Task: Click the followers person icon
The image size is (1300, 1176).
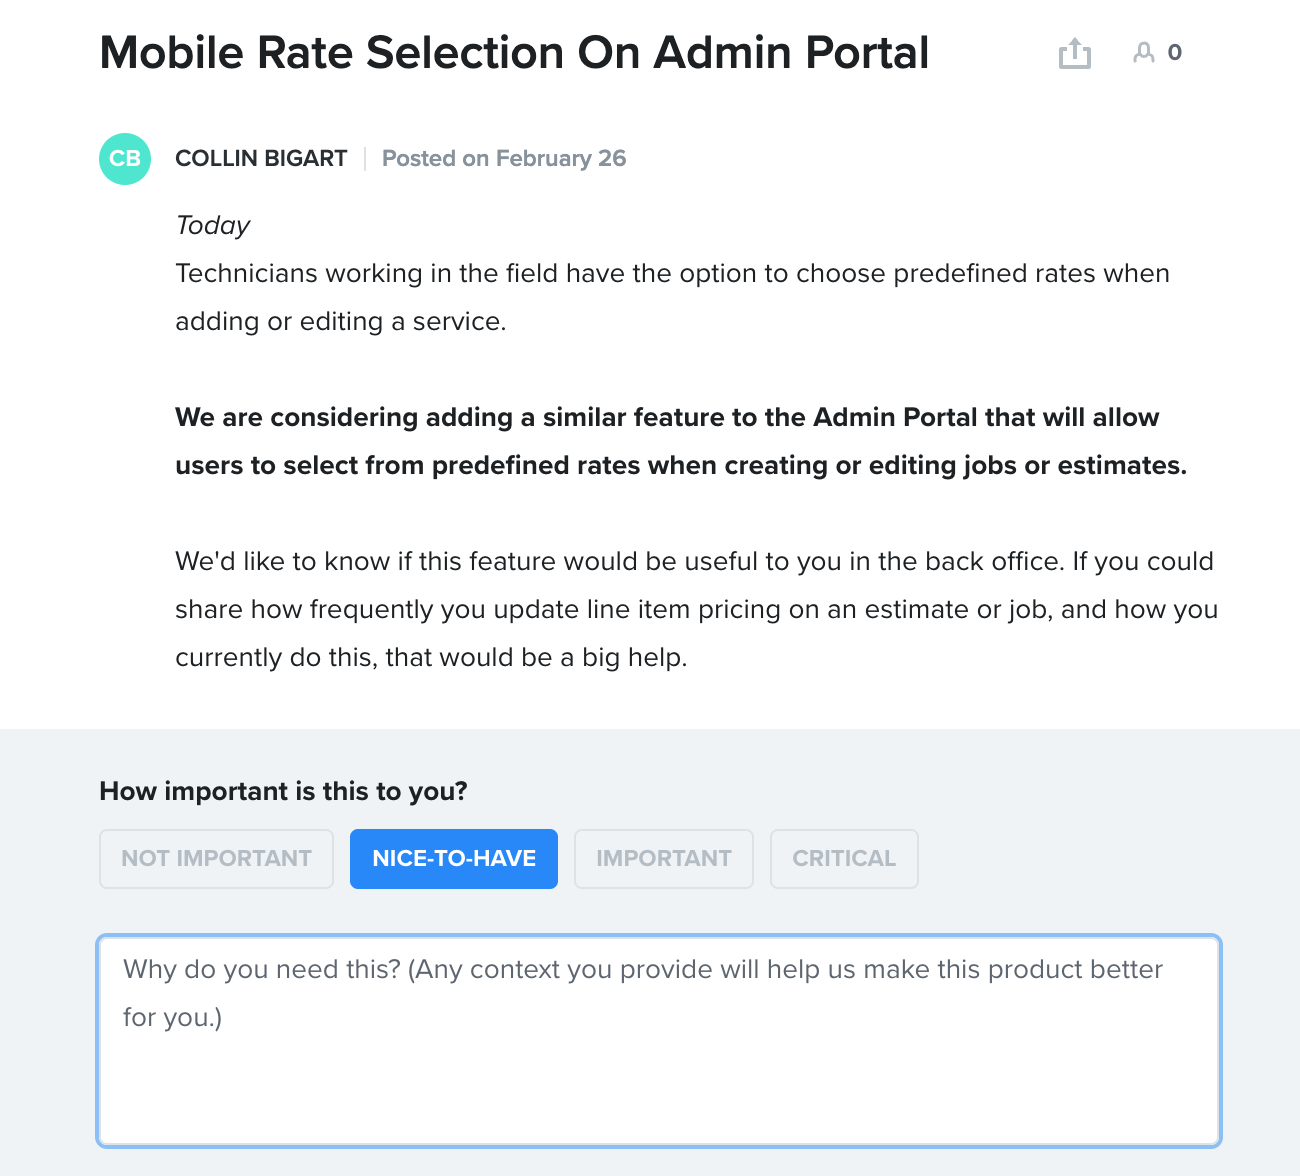Action: pyautogui.click(x=1143, y=53)
